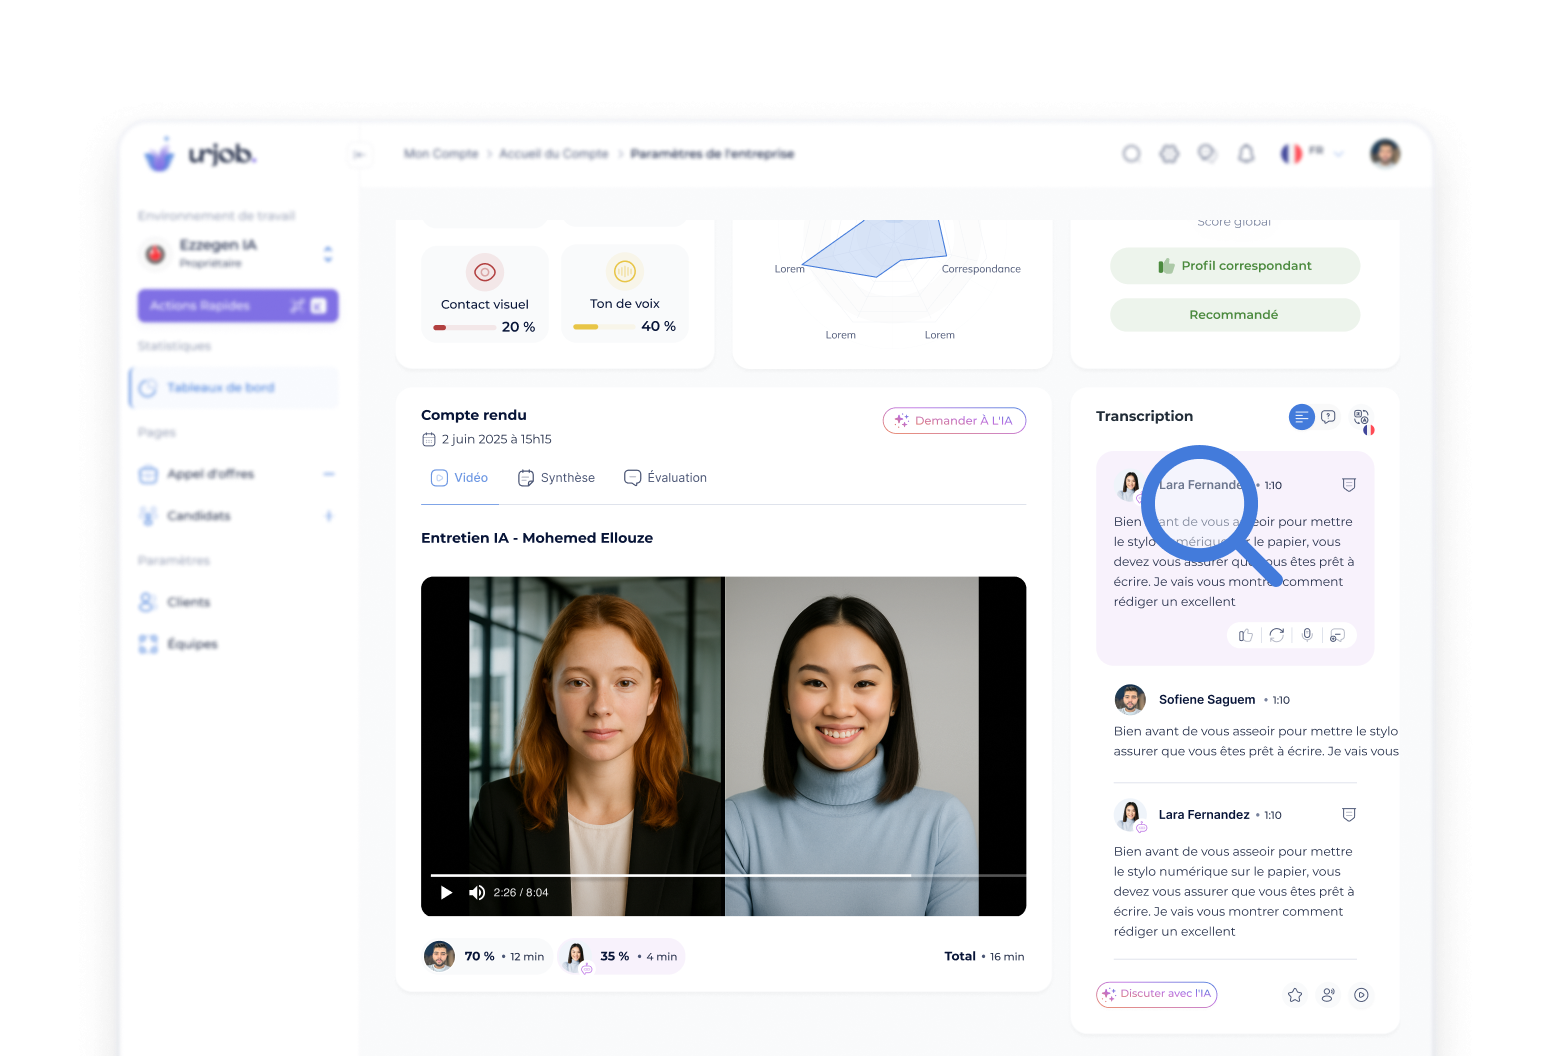Expand the Ezzegen IA workspace selector
The height and width of the screenshot is (1056, 1552).
tap(327, 254)
